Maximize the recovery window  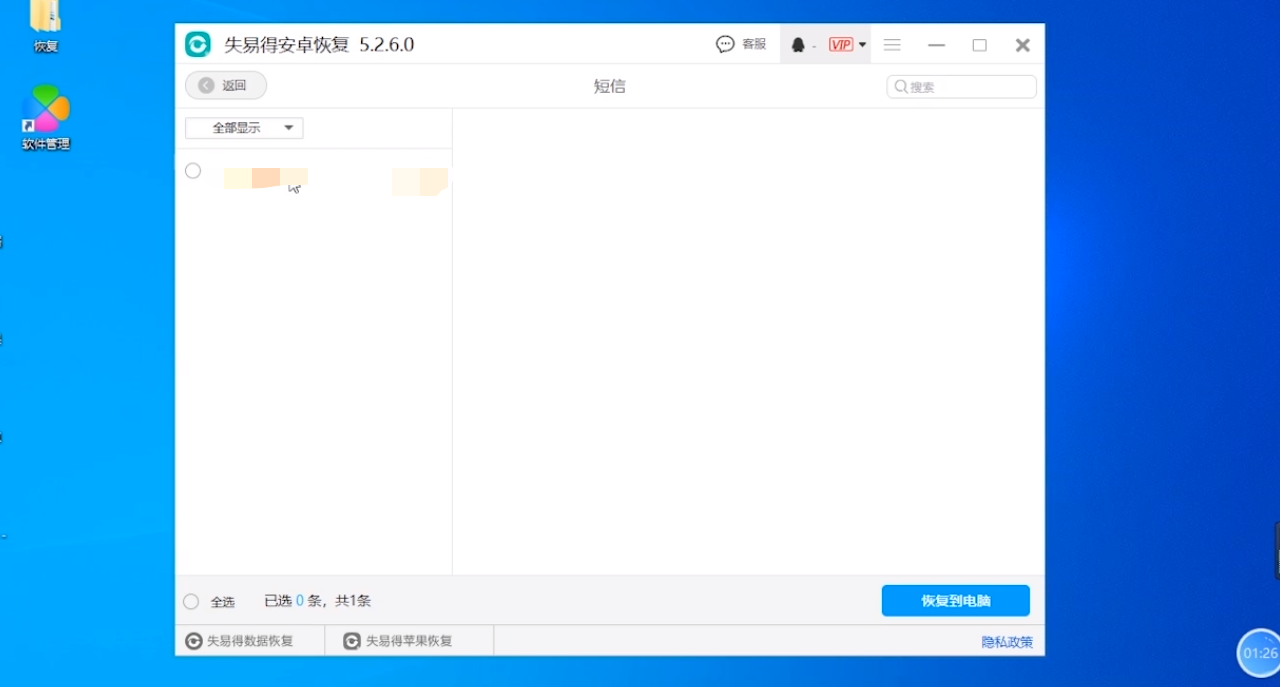coord(980,45)
